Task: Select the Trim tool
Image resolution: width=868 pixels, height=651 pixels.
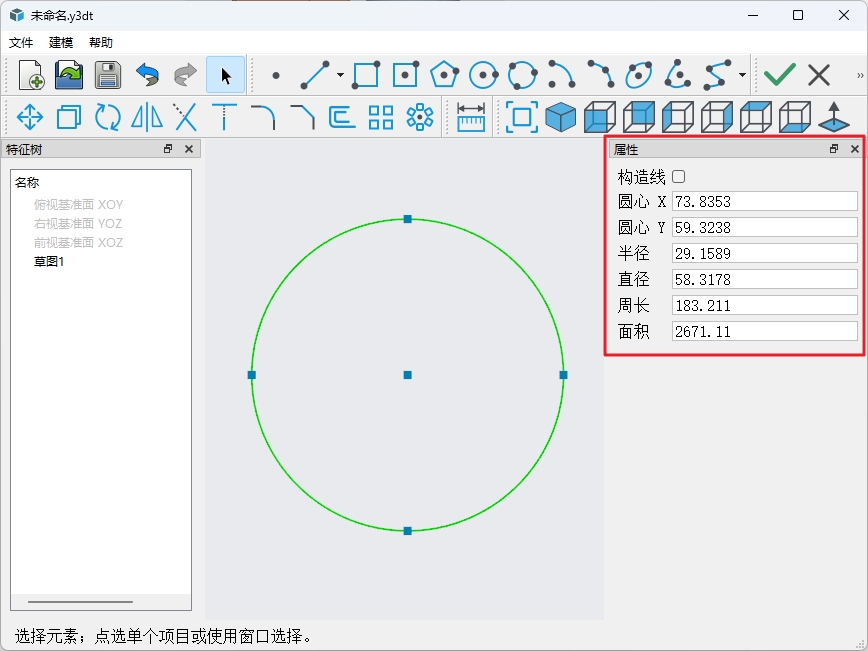Action: [x=185, y=117]
